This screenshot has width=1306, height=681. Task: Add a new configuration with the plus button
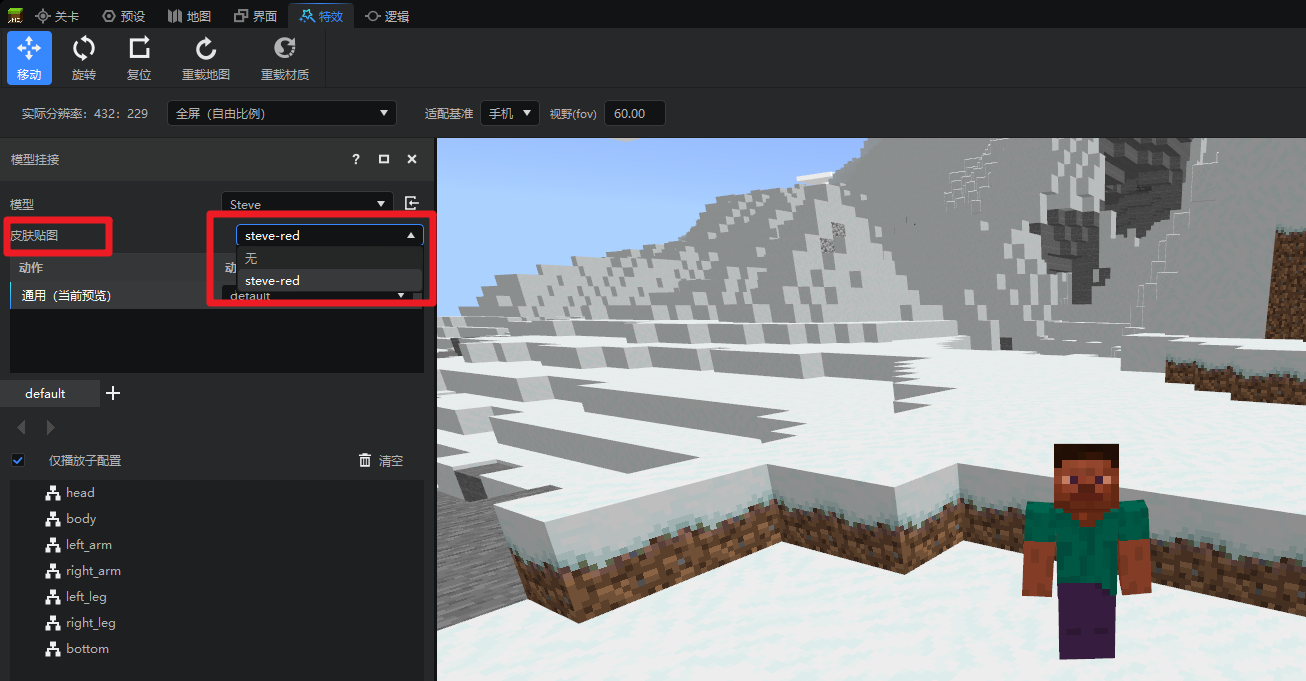(113, 394)
